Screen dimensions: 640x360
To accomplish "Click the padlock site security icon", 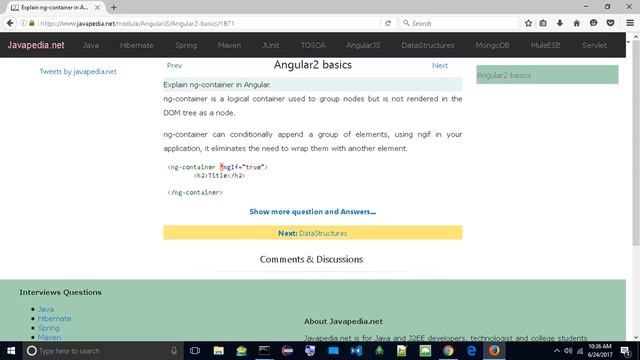I will (32, 23).
